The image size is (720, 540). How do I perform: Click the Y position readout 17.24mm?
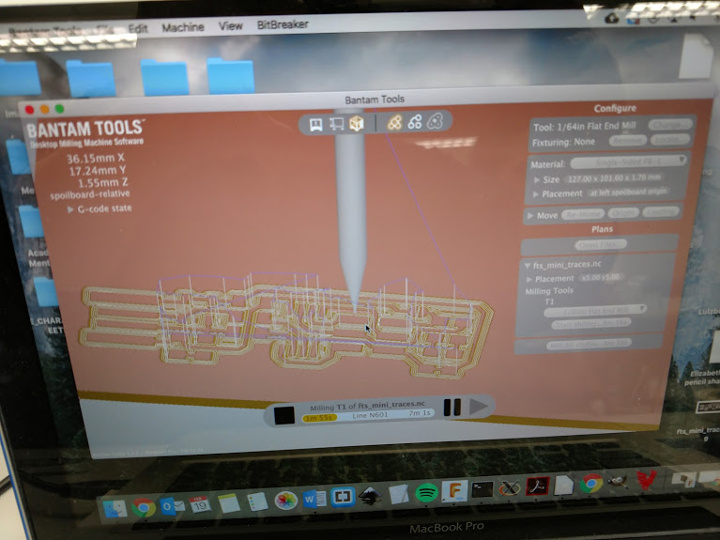(x=97, y=171)
